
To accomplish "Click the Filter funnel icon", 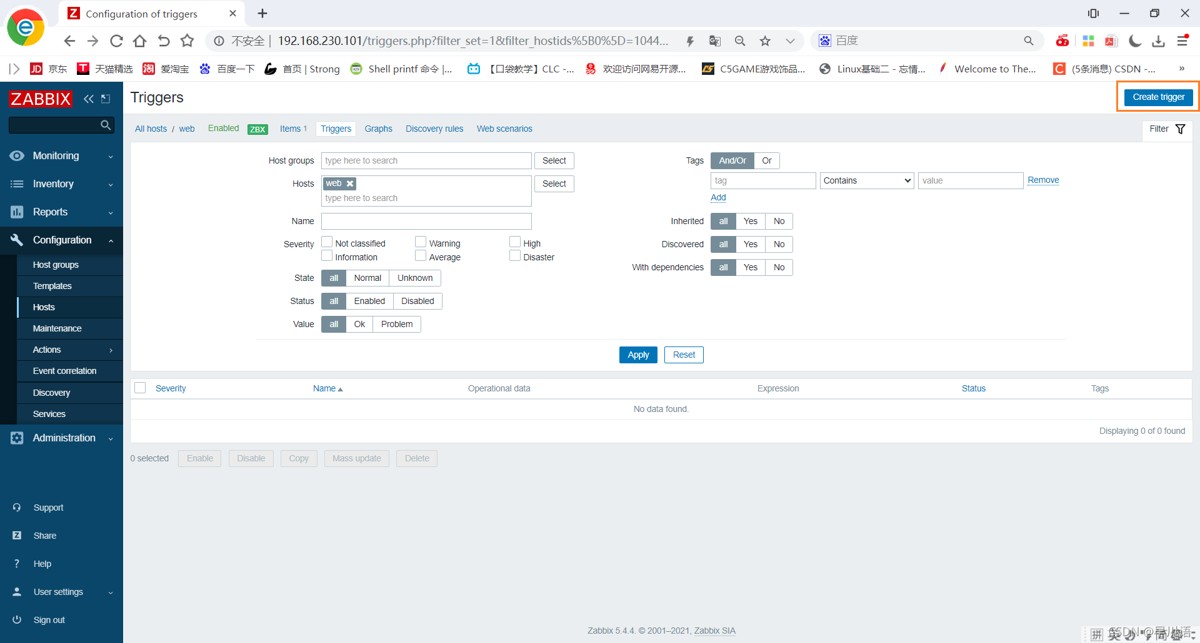I will 1180,129.
